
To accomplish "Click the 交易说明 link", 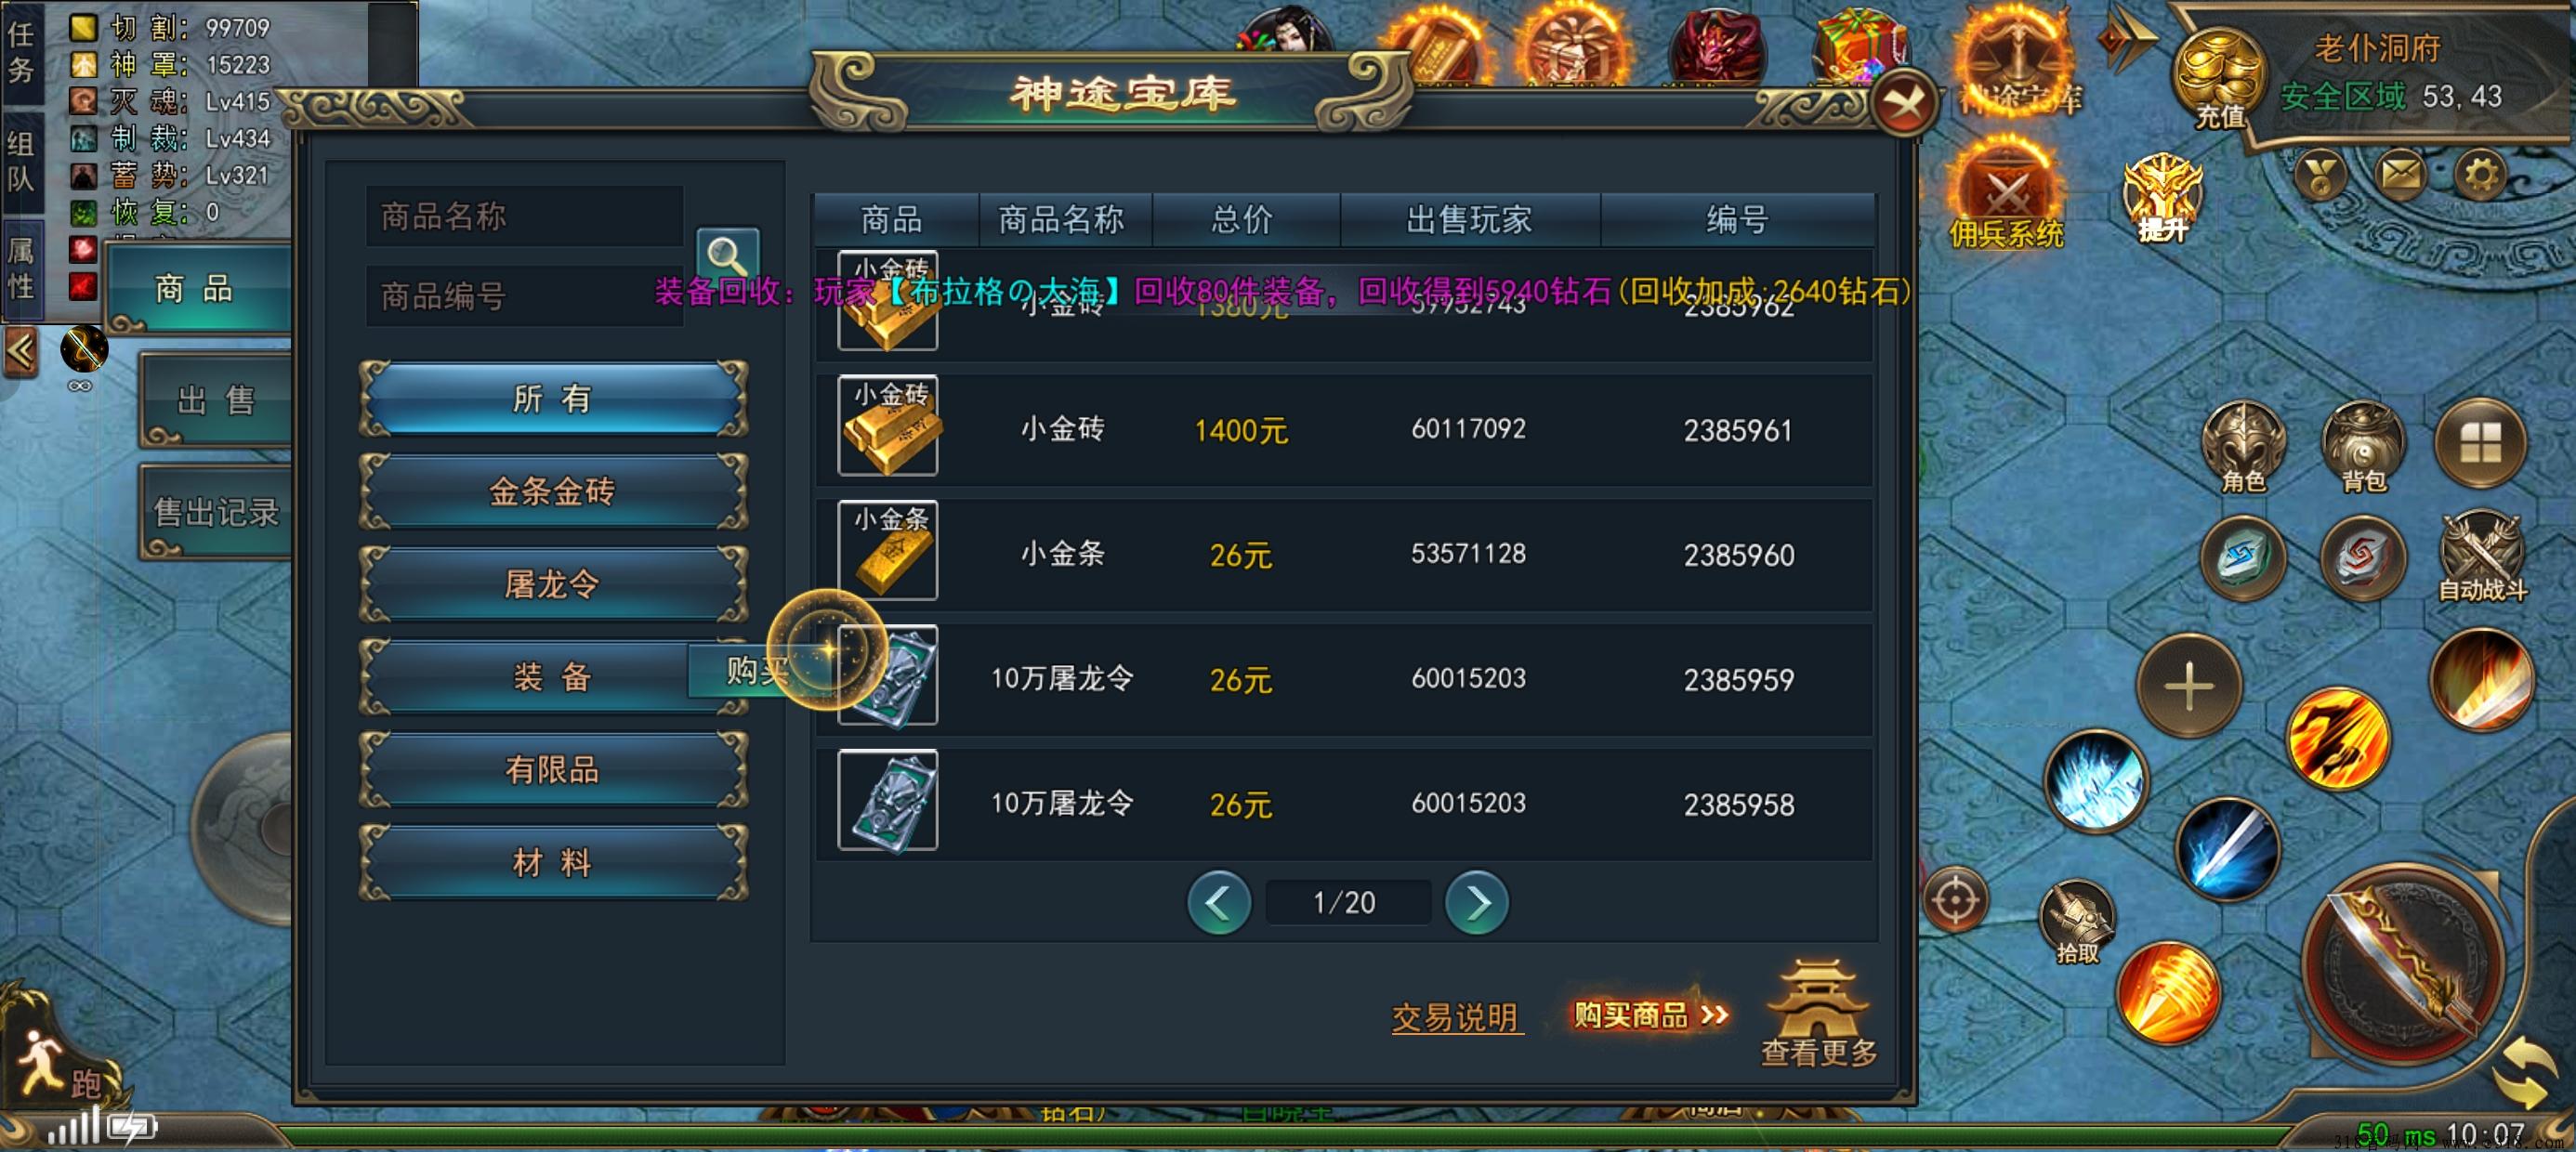I will [1456, 1018].
